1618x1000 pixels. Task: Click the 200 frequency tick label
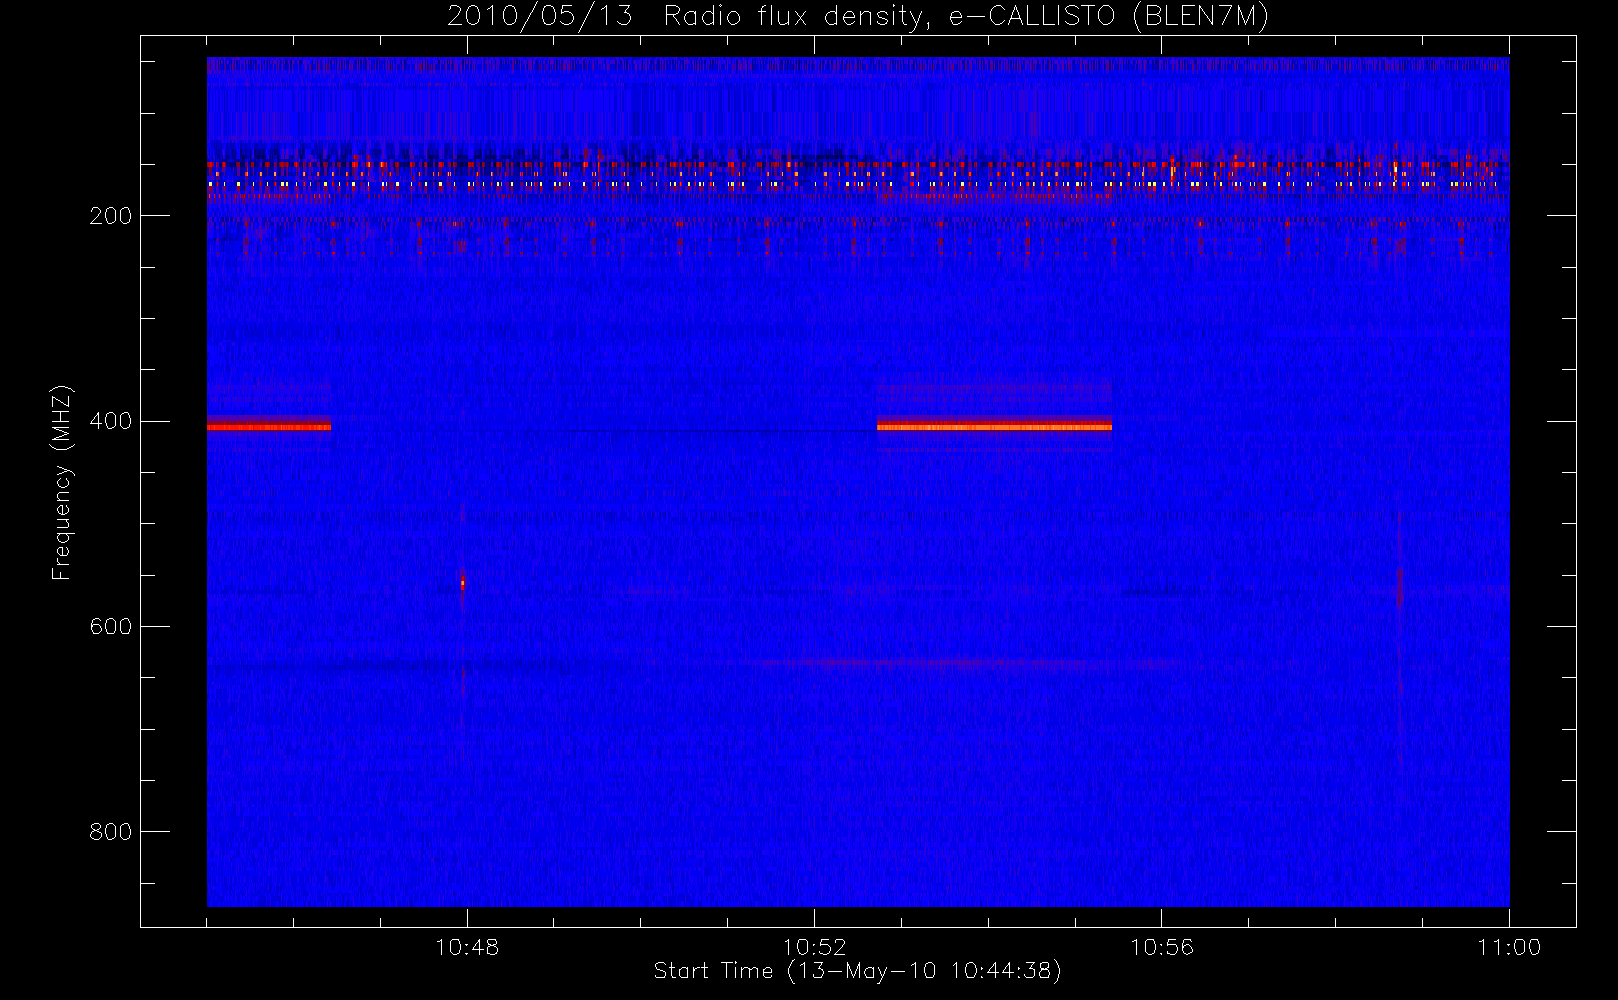110,216
